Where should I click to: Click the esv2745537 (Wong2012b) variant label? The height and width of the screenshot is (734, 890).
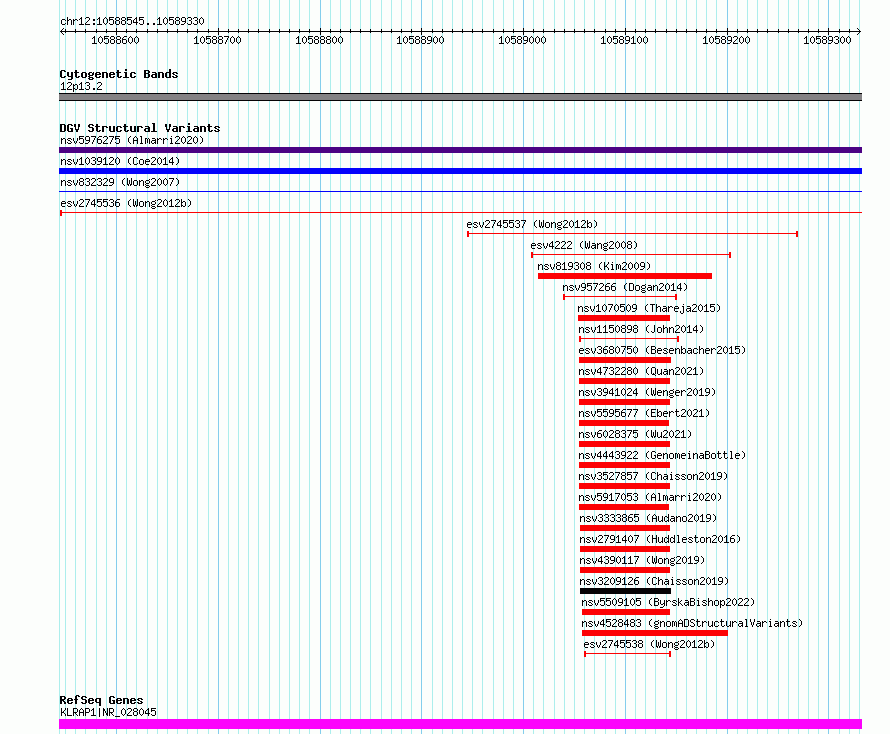(532, 224)
